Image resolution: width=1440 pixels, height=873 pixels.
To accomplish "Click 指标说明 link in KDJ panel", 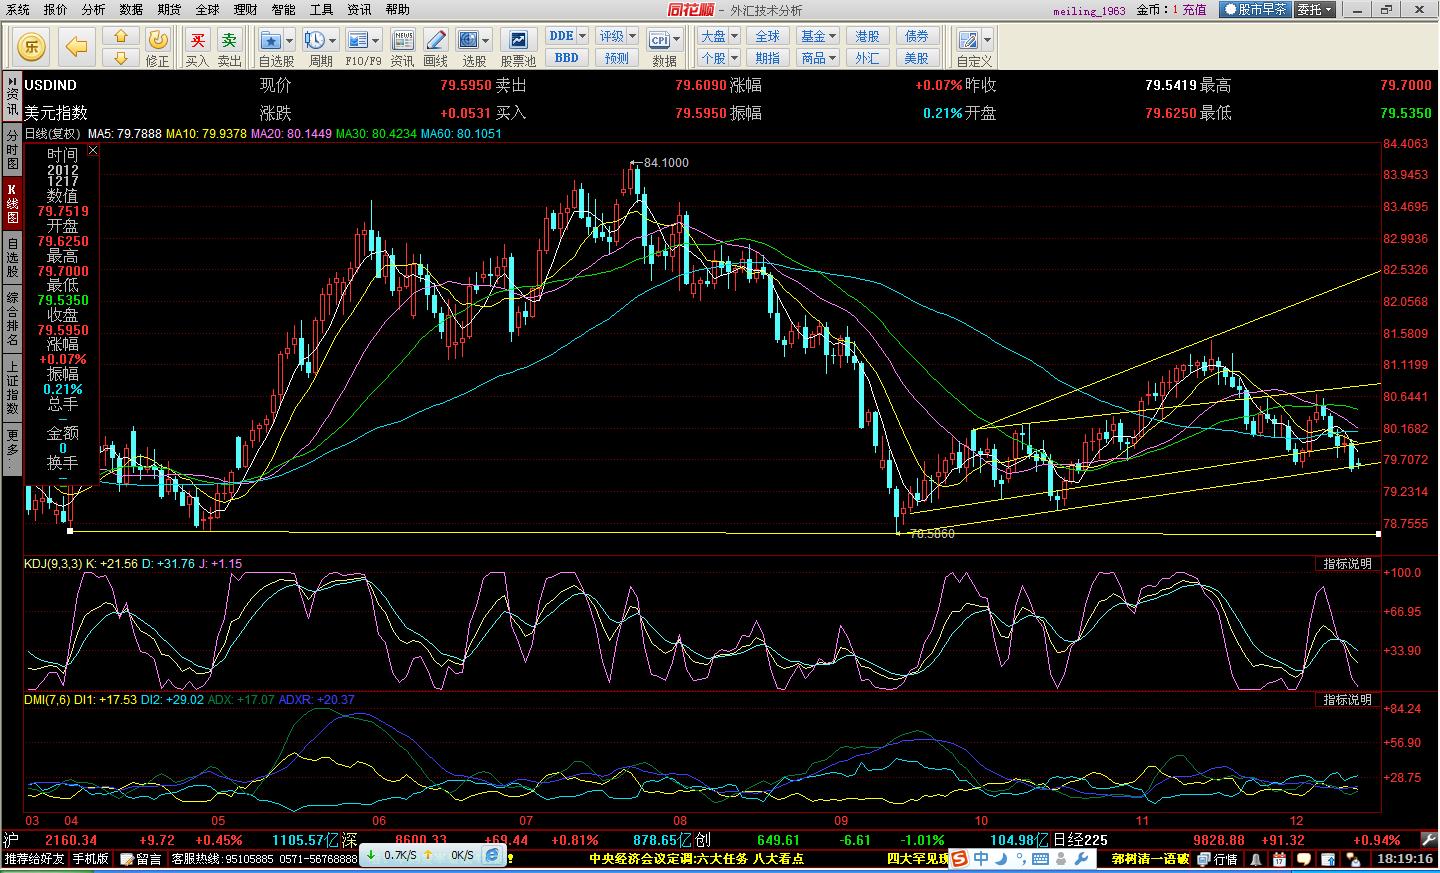I will click(1347, 564).
